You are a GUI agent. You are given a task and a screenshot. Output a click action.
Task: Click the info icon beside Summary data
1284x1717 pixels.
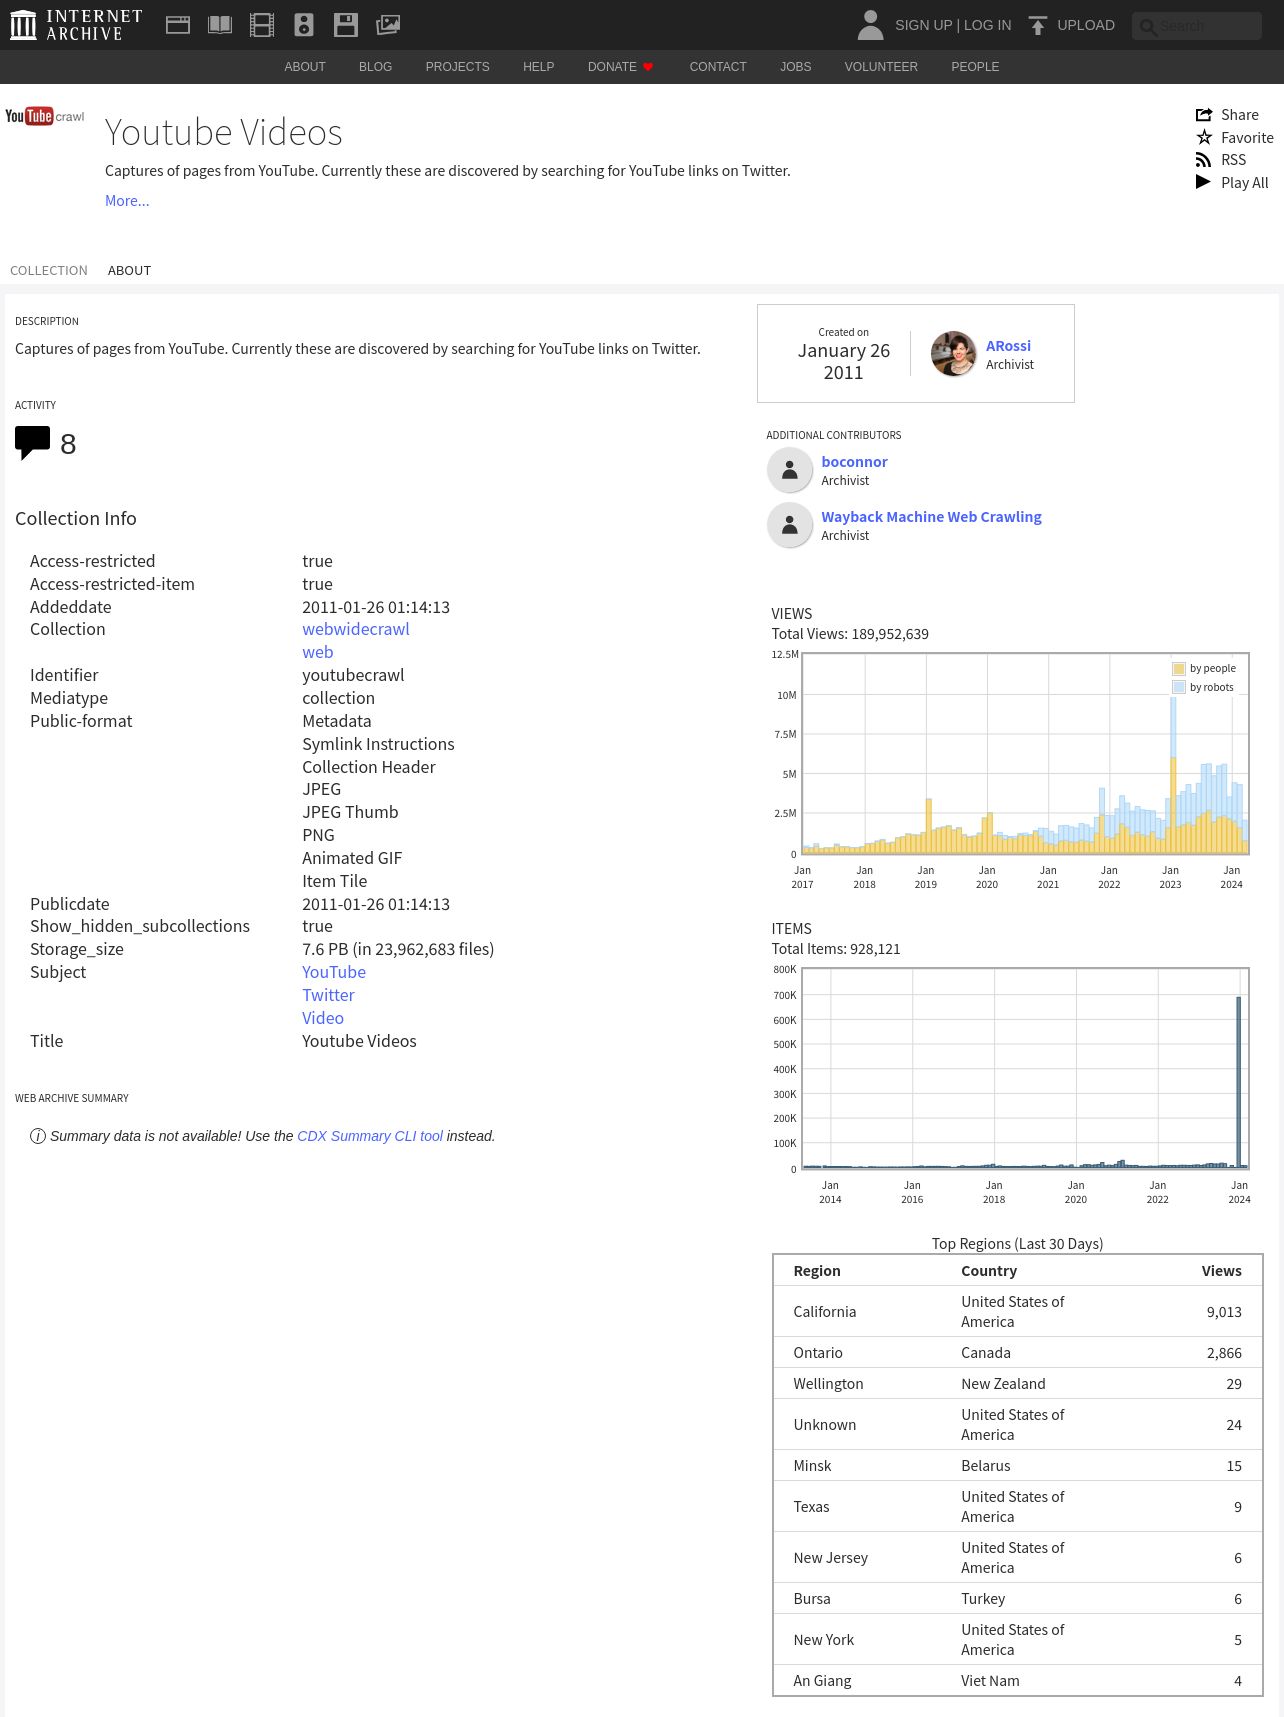(x=38, y=1136)
